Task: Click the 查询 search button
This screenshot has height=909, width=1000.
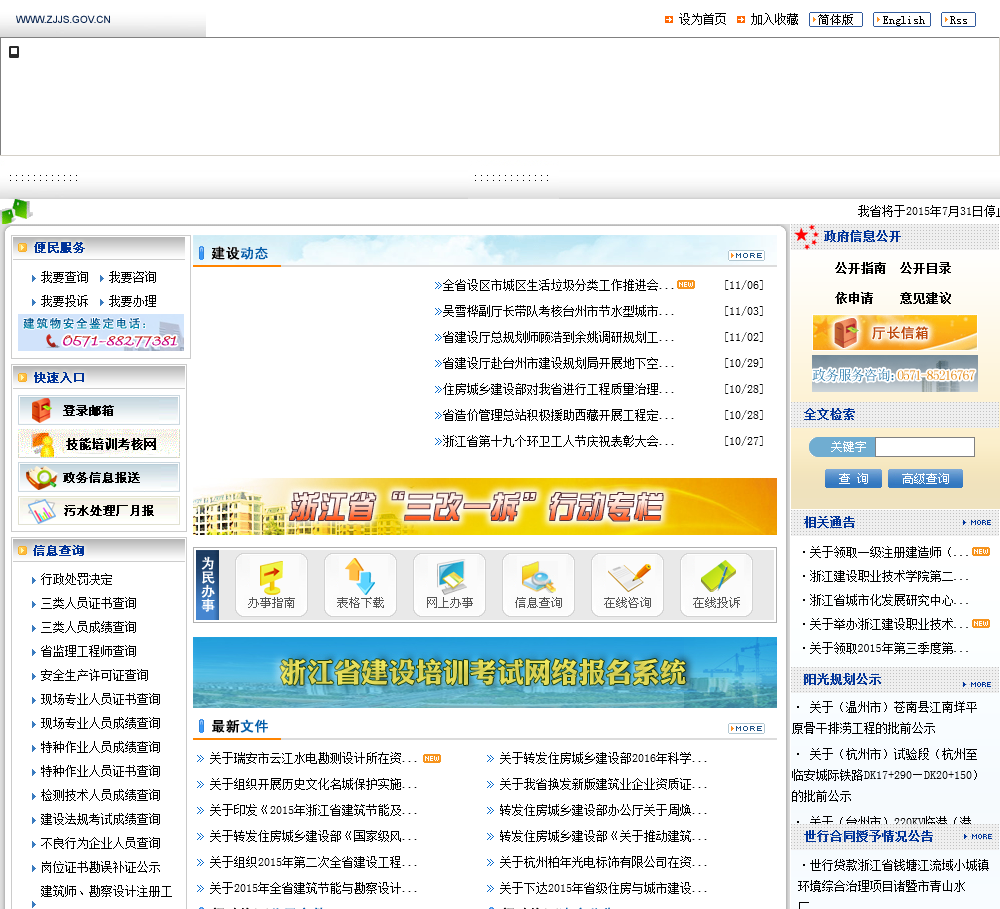Action: point(853,479)
